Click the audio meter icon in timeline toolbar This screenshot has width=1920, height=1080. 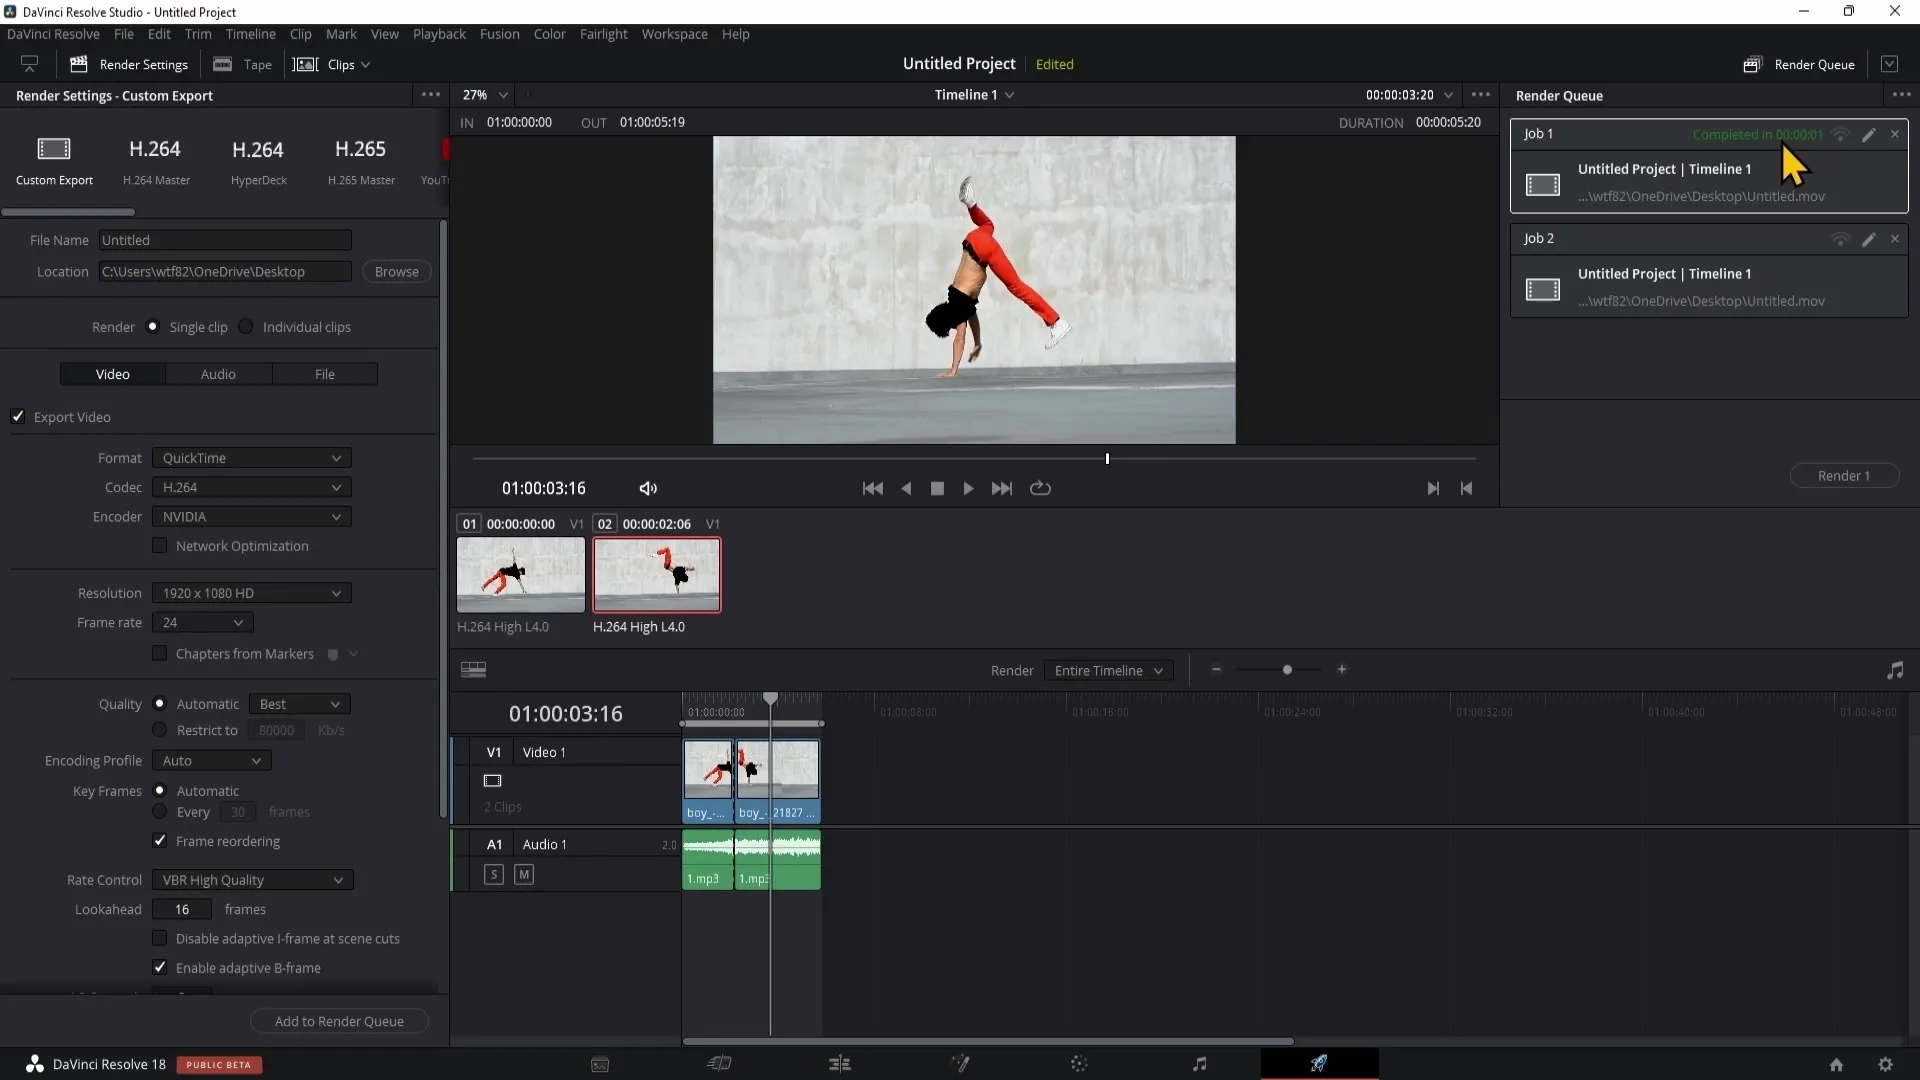pyautogui.click(x=1895, y=670)
